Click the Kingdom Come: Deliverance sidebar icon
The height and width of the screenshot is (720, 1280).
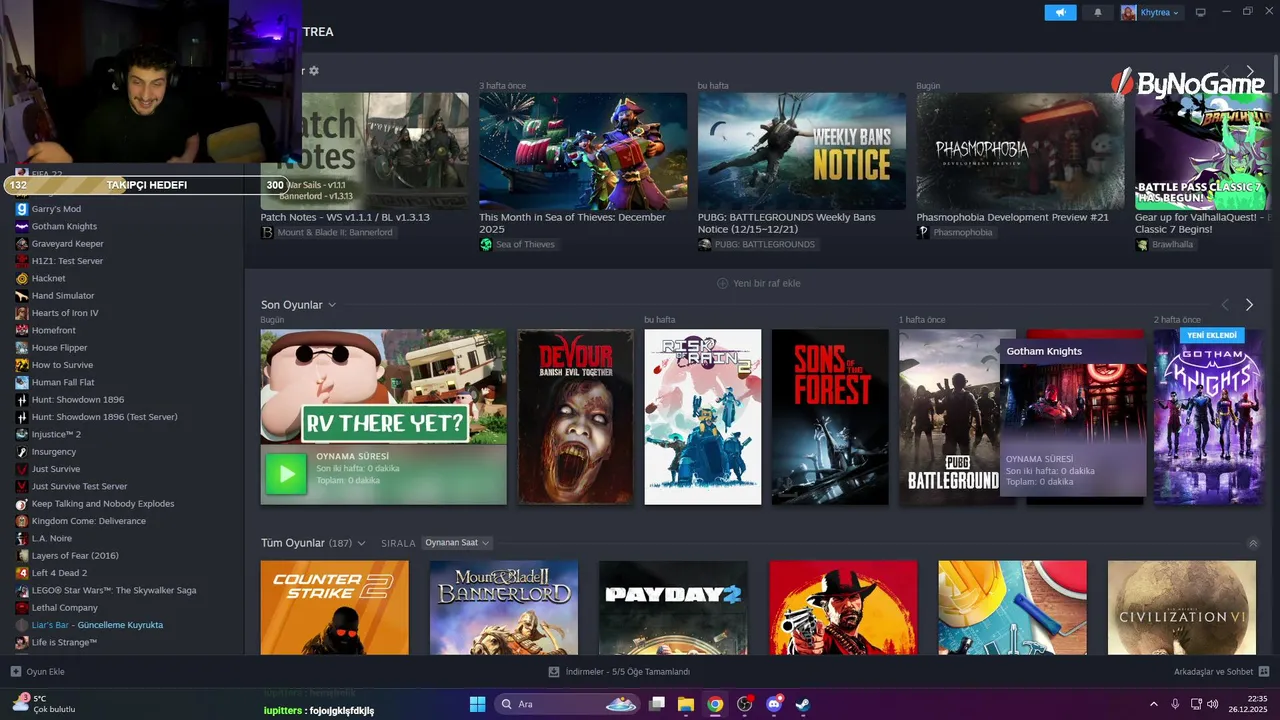[x=22, y=521]
